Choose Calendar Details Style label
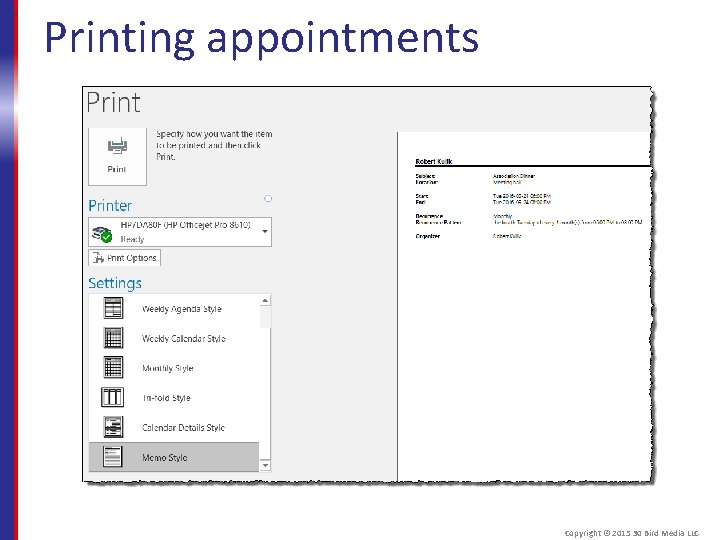This screenshot has width=720, height=540. pos(183,428)
